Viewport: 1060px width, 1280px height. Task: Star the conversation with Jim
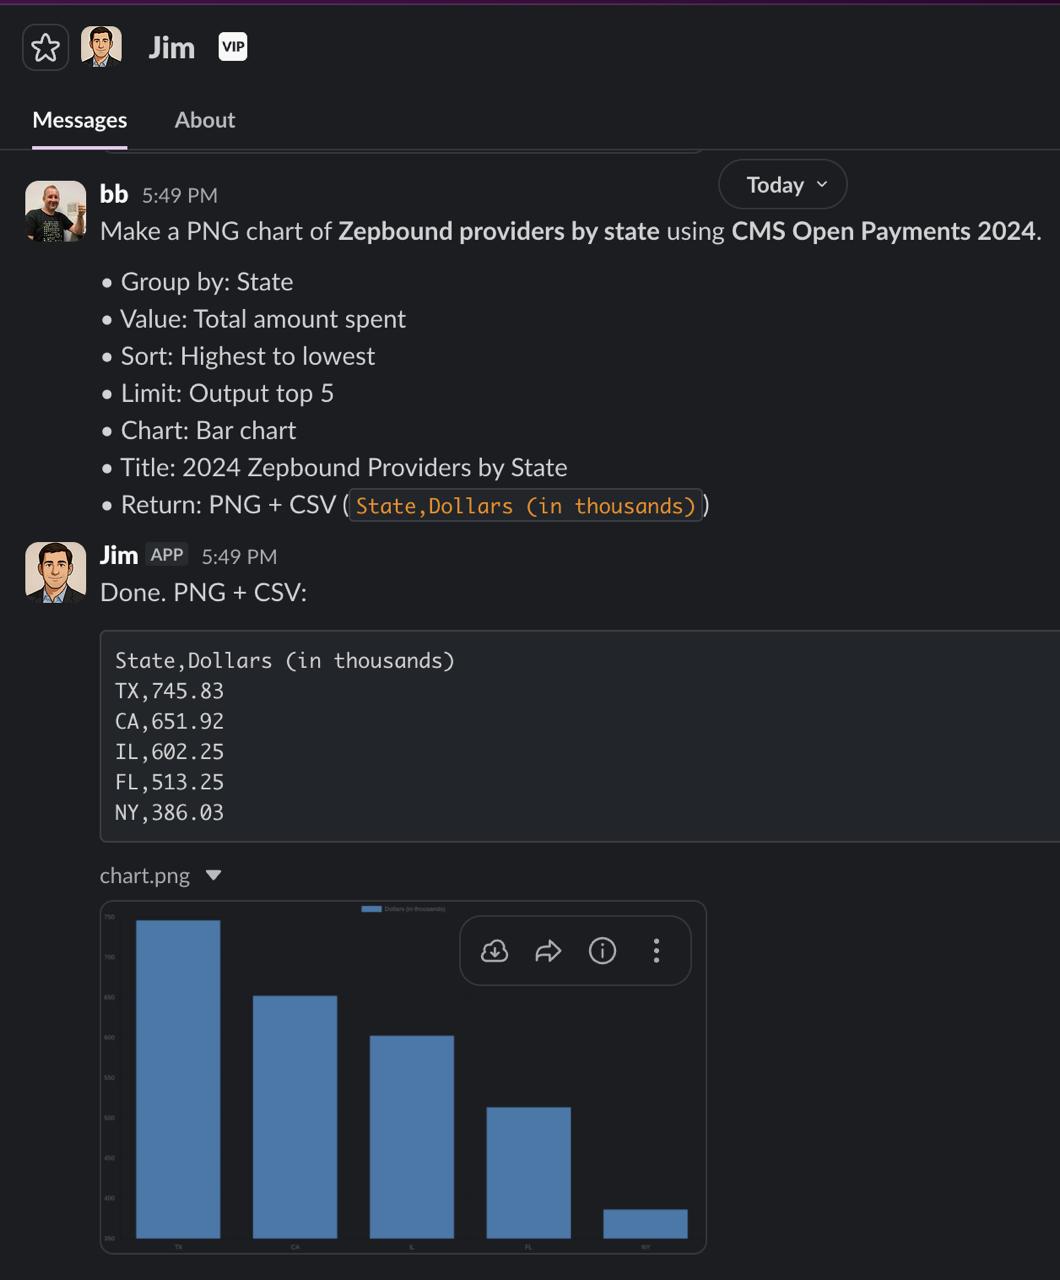point(45,46)
